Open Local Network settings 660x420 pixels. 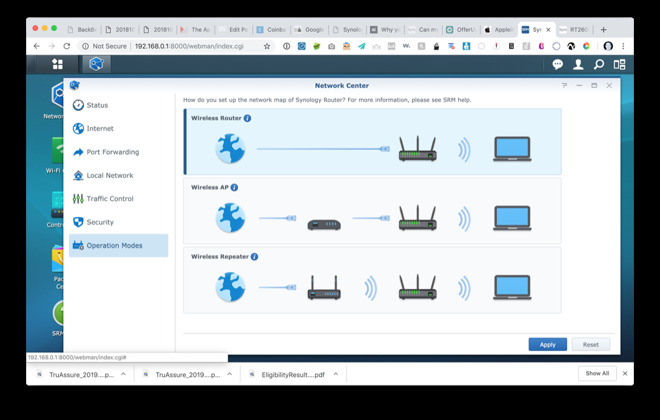118,175
